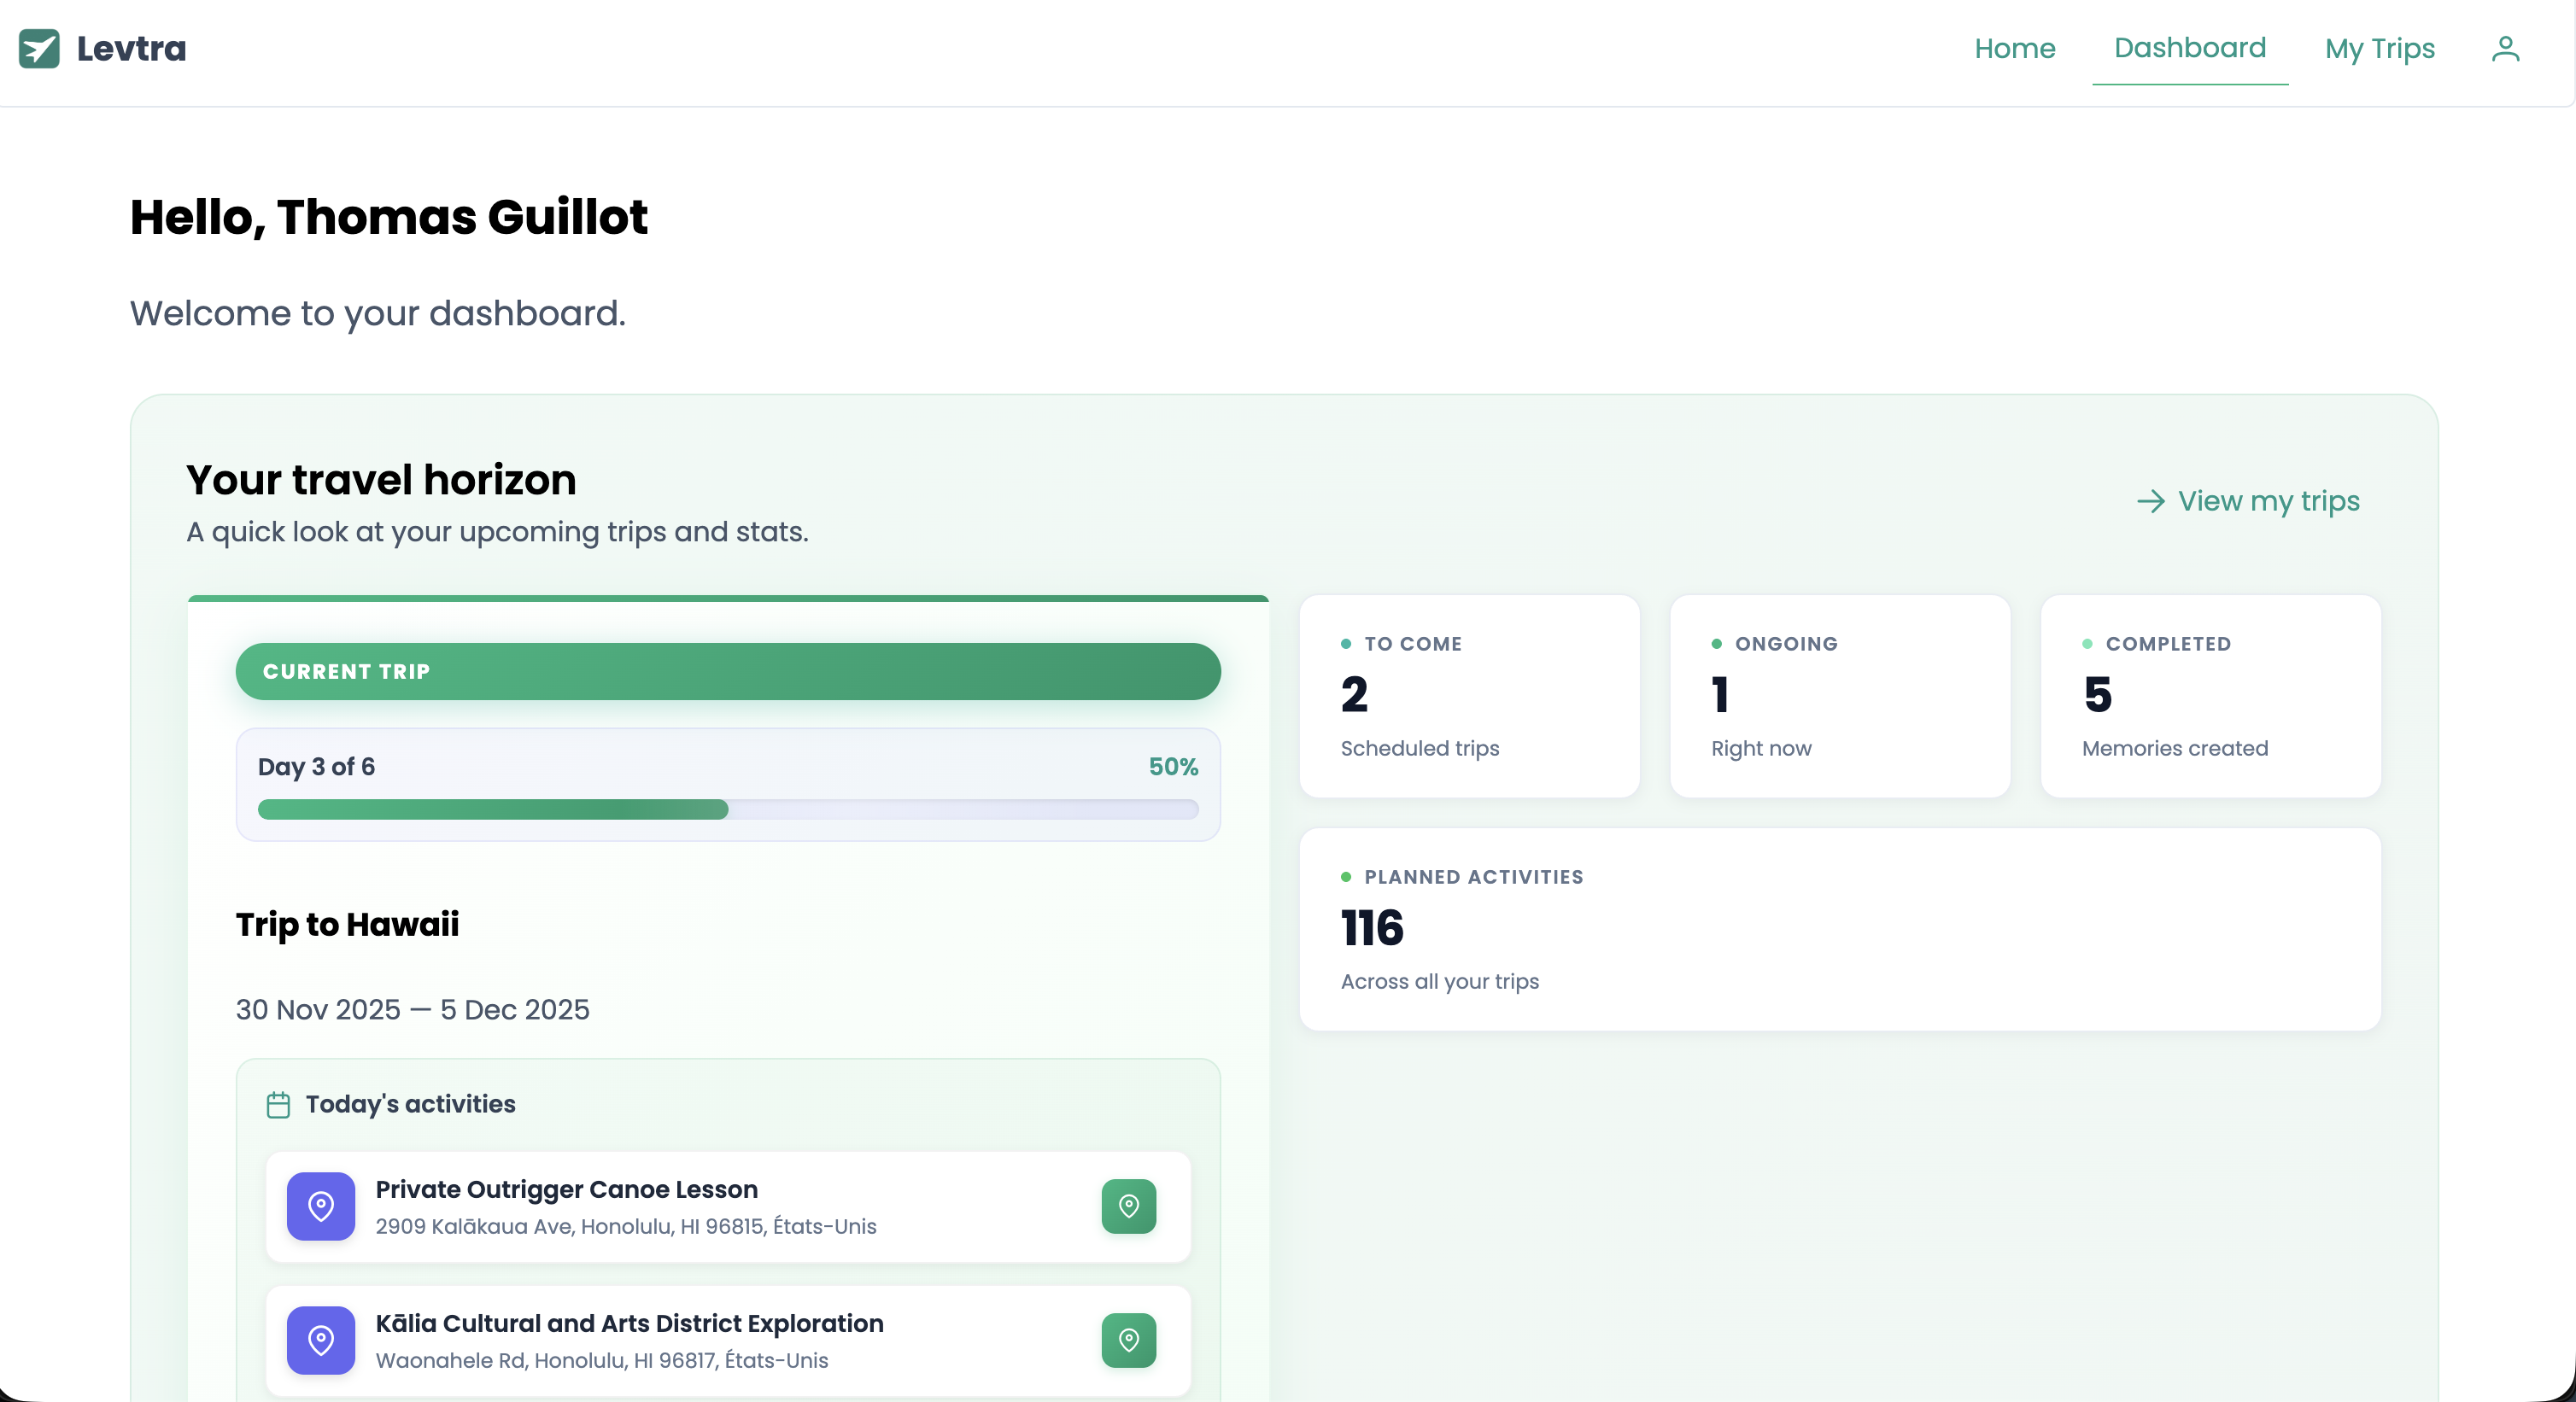Click the Day 3 of 6 progress bar
The image size is (2576, 1402).
[x=728, y=786]
